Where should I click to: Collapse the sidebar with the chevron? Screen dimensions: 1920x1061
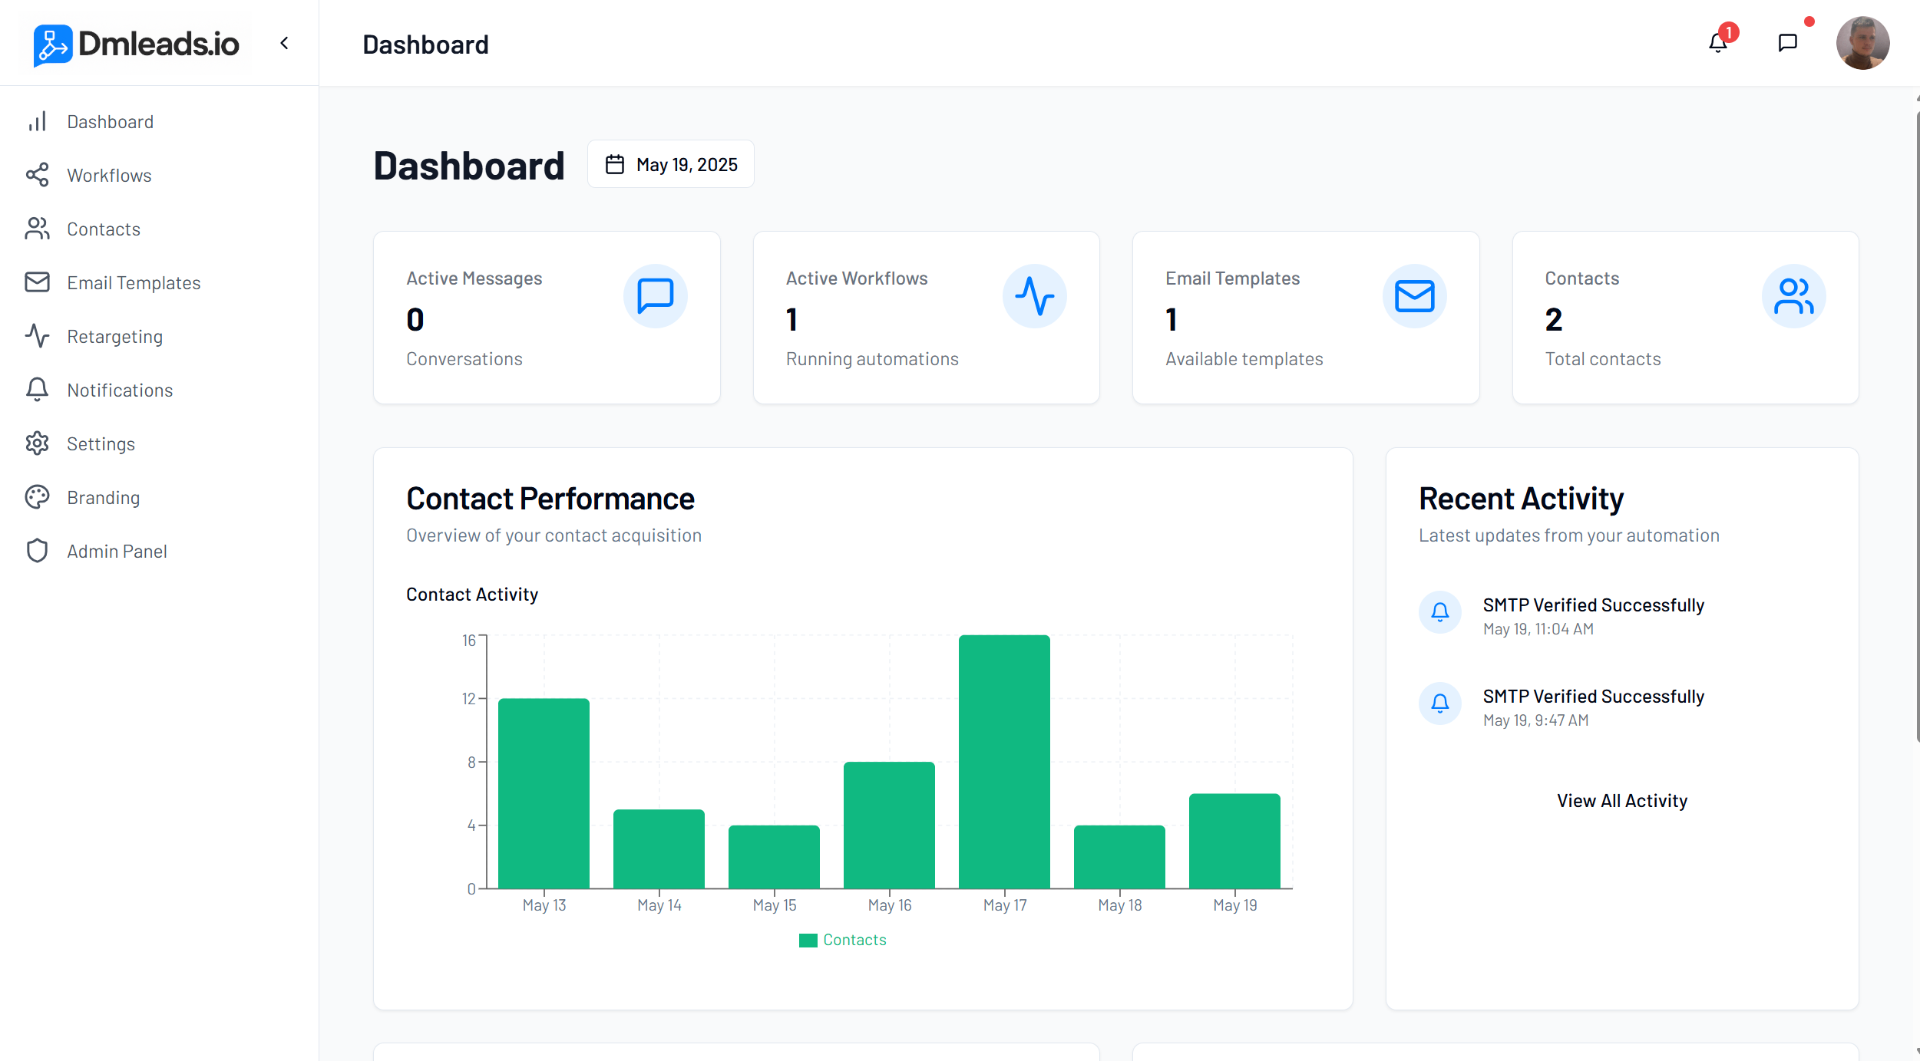pyautogui.click(x=284, y=43)
